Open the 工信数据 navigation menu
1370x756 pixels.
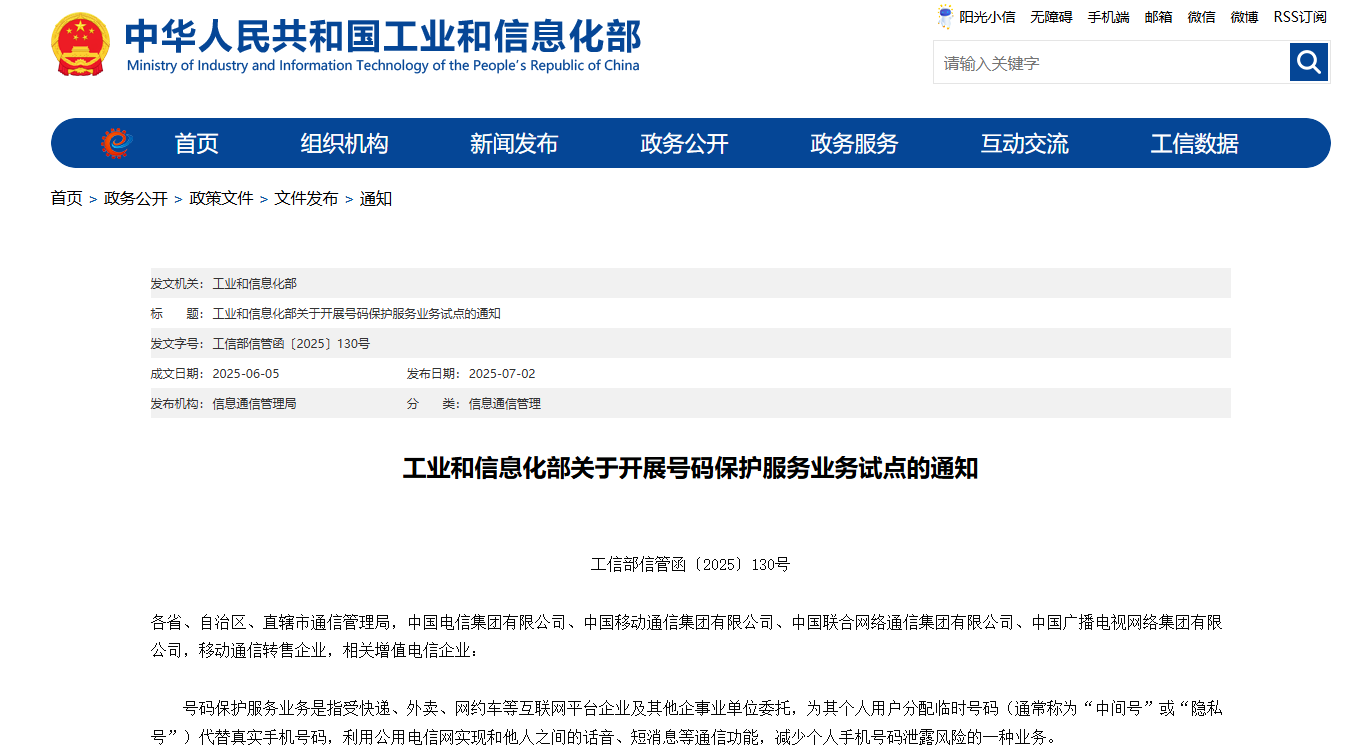(1194, 144)
